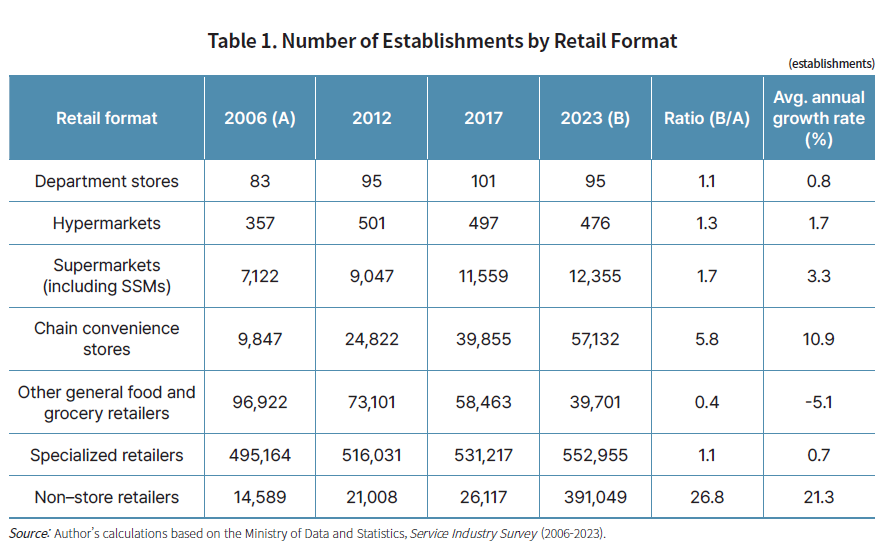
Task: Click the table title 'Table 1. Number of Establishments by Retail Format'
Action: click(x=442, y=41)
